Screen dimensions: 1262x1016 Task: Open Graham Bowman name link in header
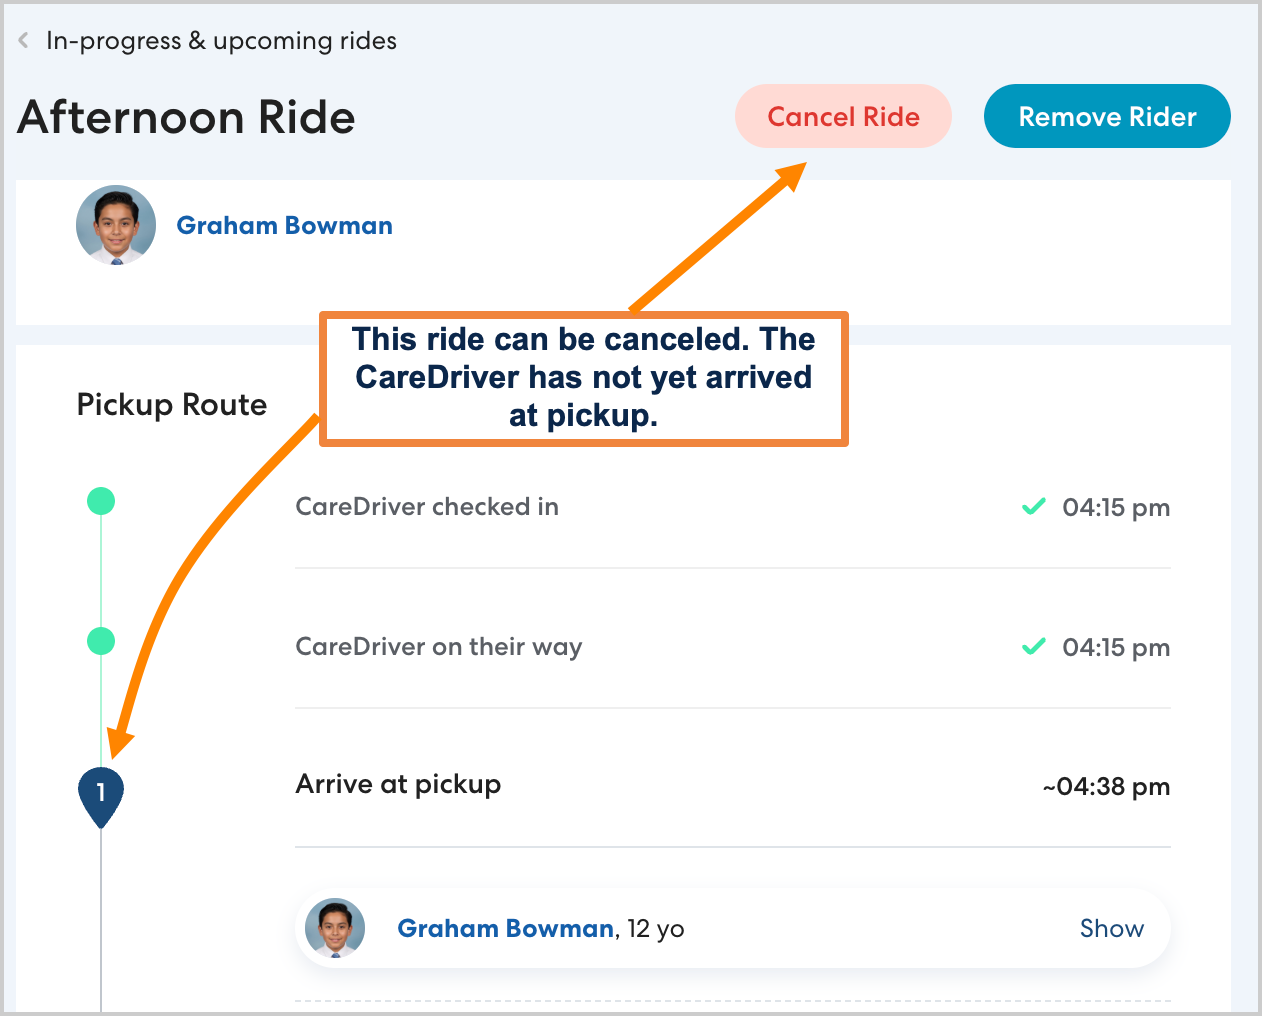[x=284, y=226]
